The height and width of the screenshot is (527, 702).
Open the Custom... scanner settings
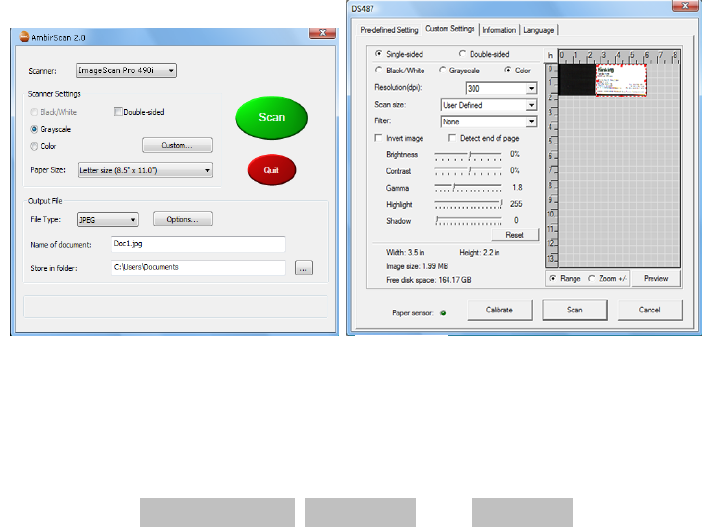click(177, 145)
